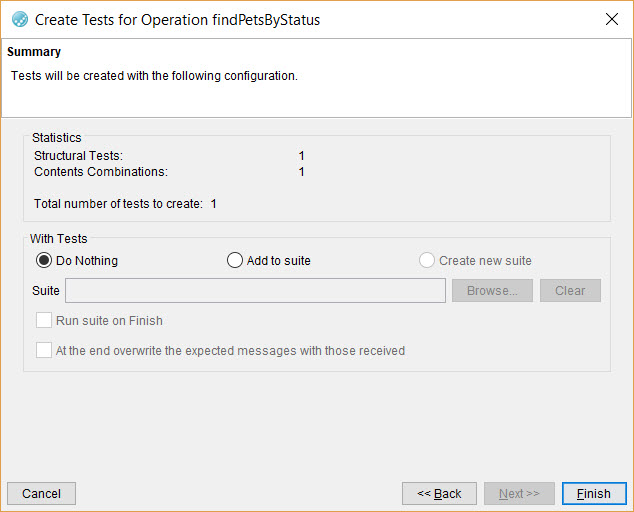The height and width of the screenshot is (512, 634).
Task: Click the Summary heading text
Action: coord(34,52)
